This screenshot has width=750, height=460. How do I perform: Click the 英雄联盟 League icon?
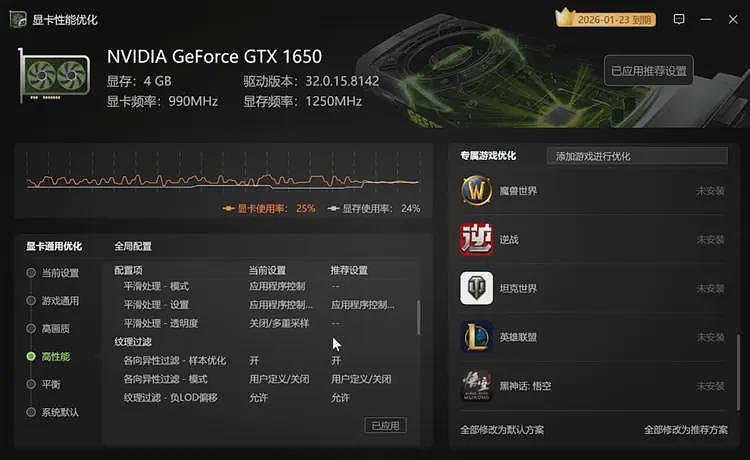476,337
